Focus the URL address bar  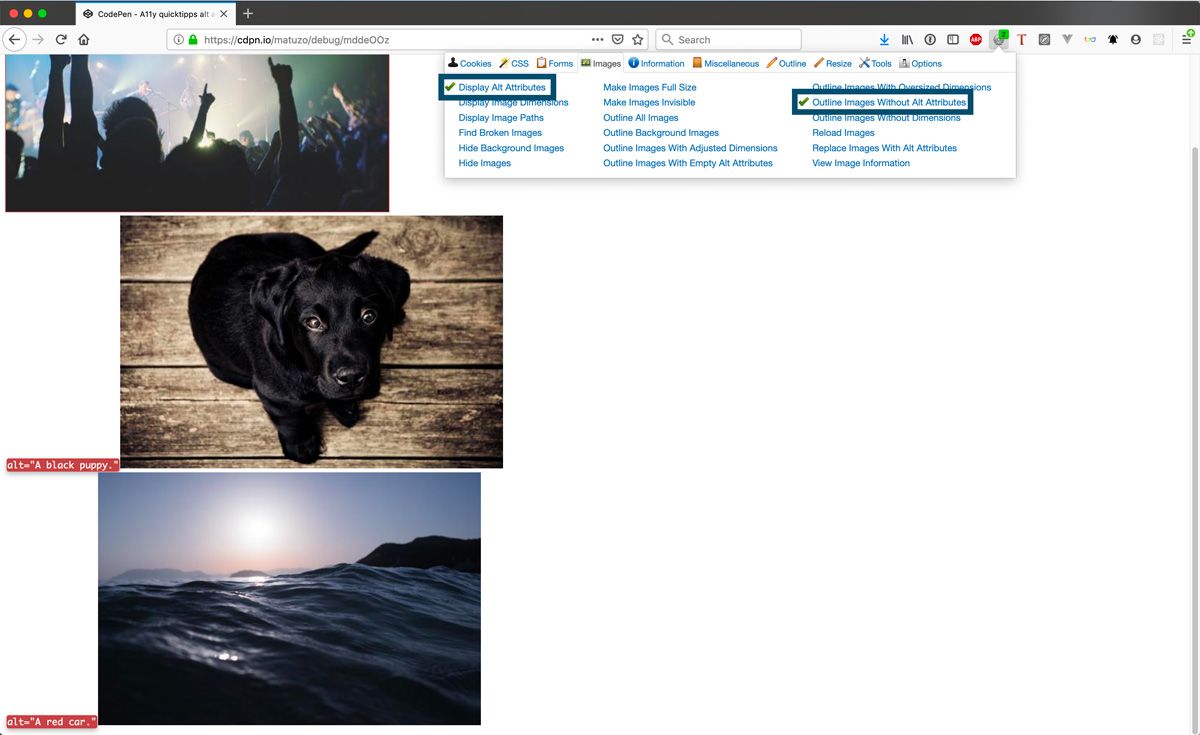[x=395, y=40]
